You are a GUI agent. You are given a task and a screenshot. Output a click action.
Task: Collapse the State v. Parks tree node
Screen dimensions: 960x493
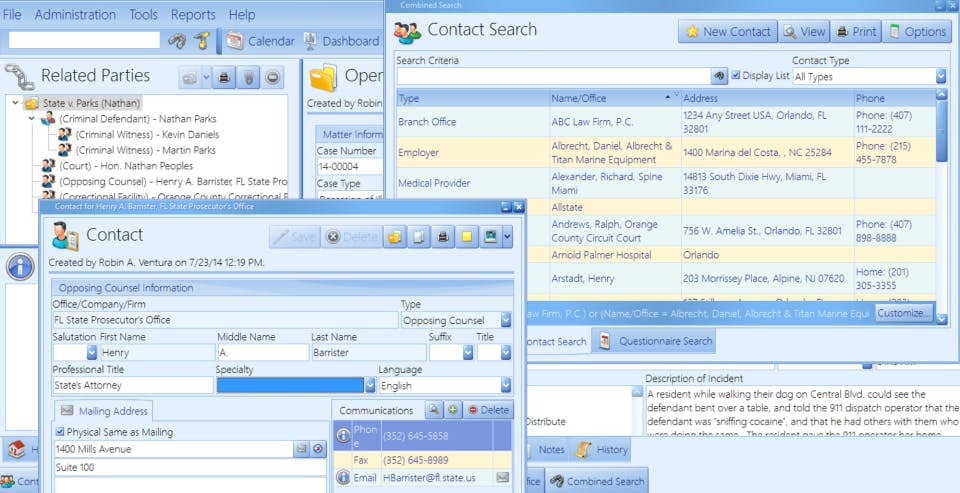click(15, 103)
